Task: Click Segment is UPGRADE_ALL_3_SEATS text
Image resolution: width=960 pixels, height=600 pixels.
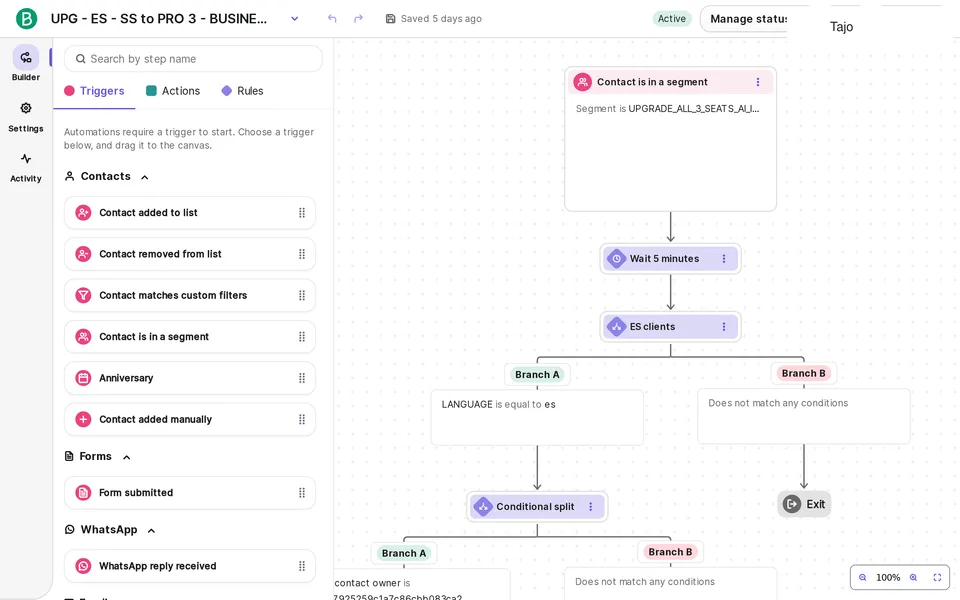Action: coord(667,109)
